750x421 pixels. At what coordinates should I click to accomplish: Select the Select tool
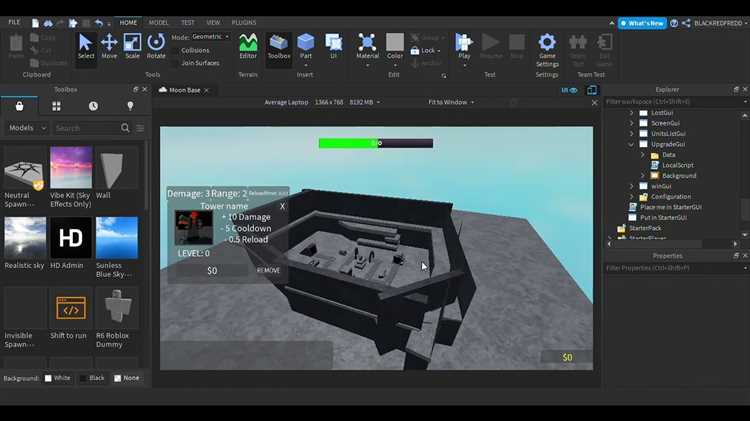(86, 46)
